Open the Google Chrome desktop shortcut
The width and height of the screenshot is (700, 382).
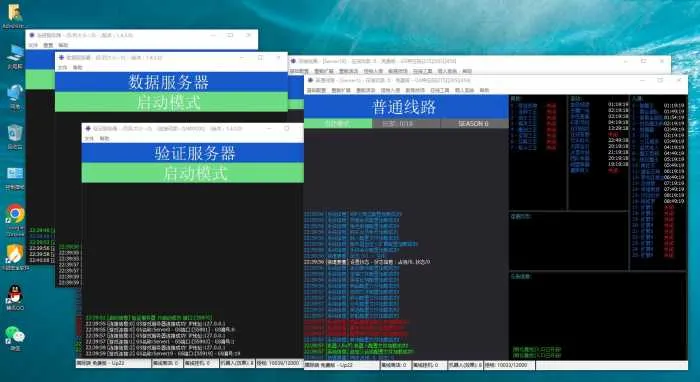click(x=15, y=214)
